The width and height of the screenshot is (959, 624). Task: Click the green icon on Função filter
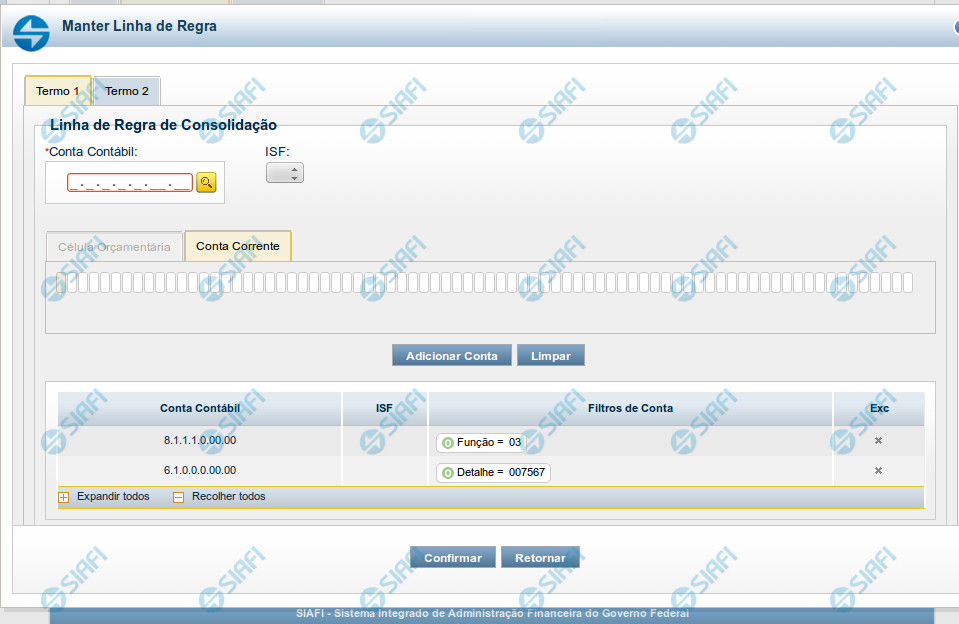pyautogui.click(x=447, y=442)
